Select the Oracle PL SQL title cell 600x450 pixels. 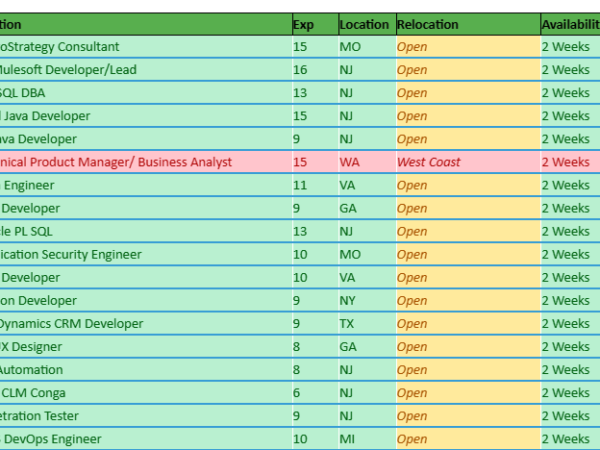coord(146,232)
